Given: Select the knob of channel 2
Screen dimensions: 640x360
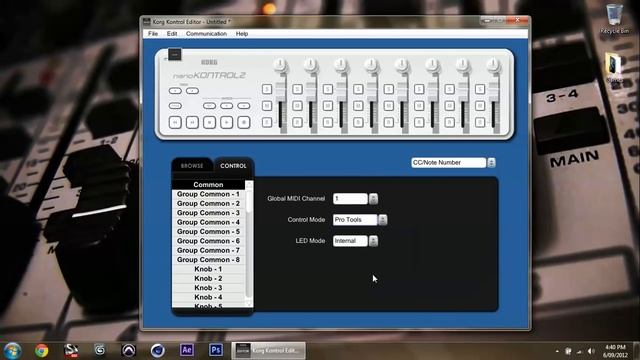Looking at the screenshot, I should 311,64.
